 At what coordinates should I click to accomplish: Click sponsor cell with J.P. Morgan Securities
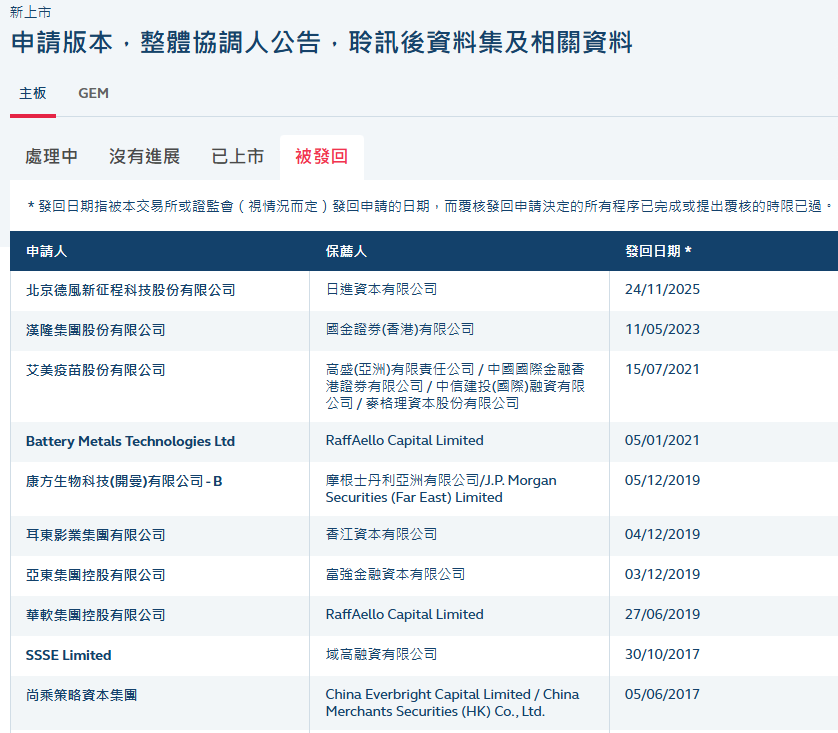[x=441, y=489]
